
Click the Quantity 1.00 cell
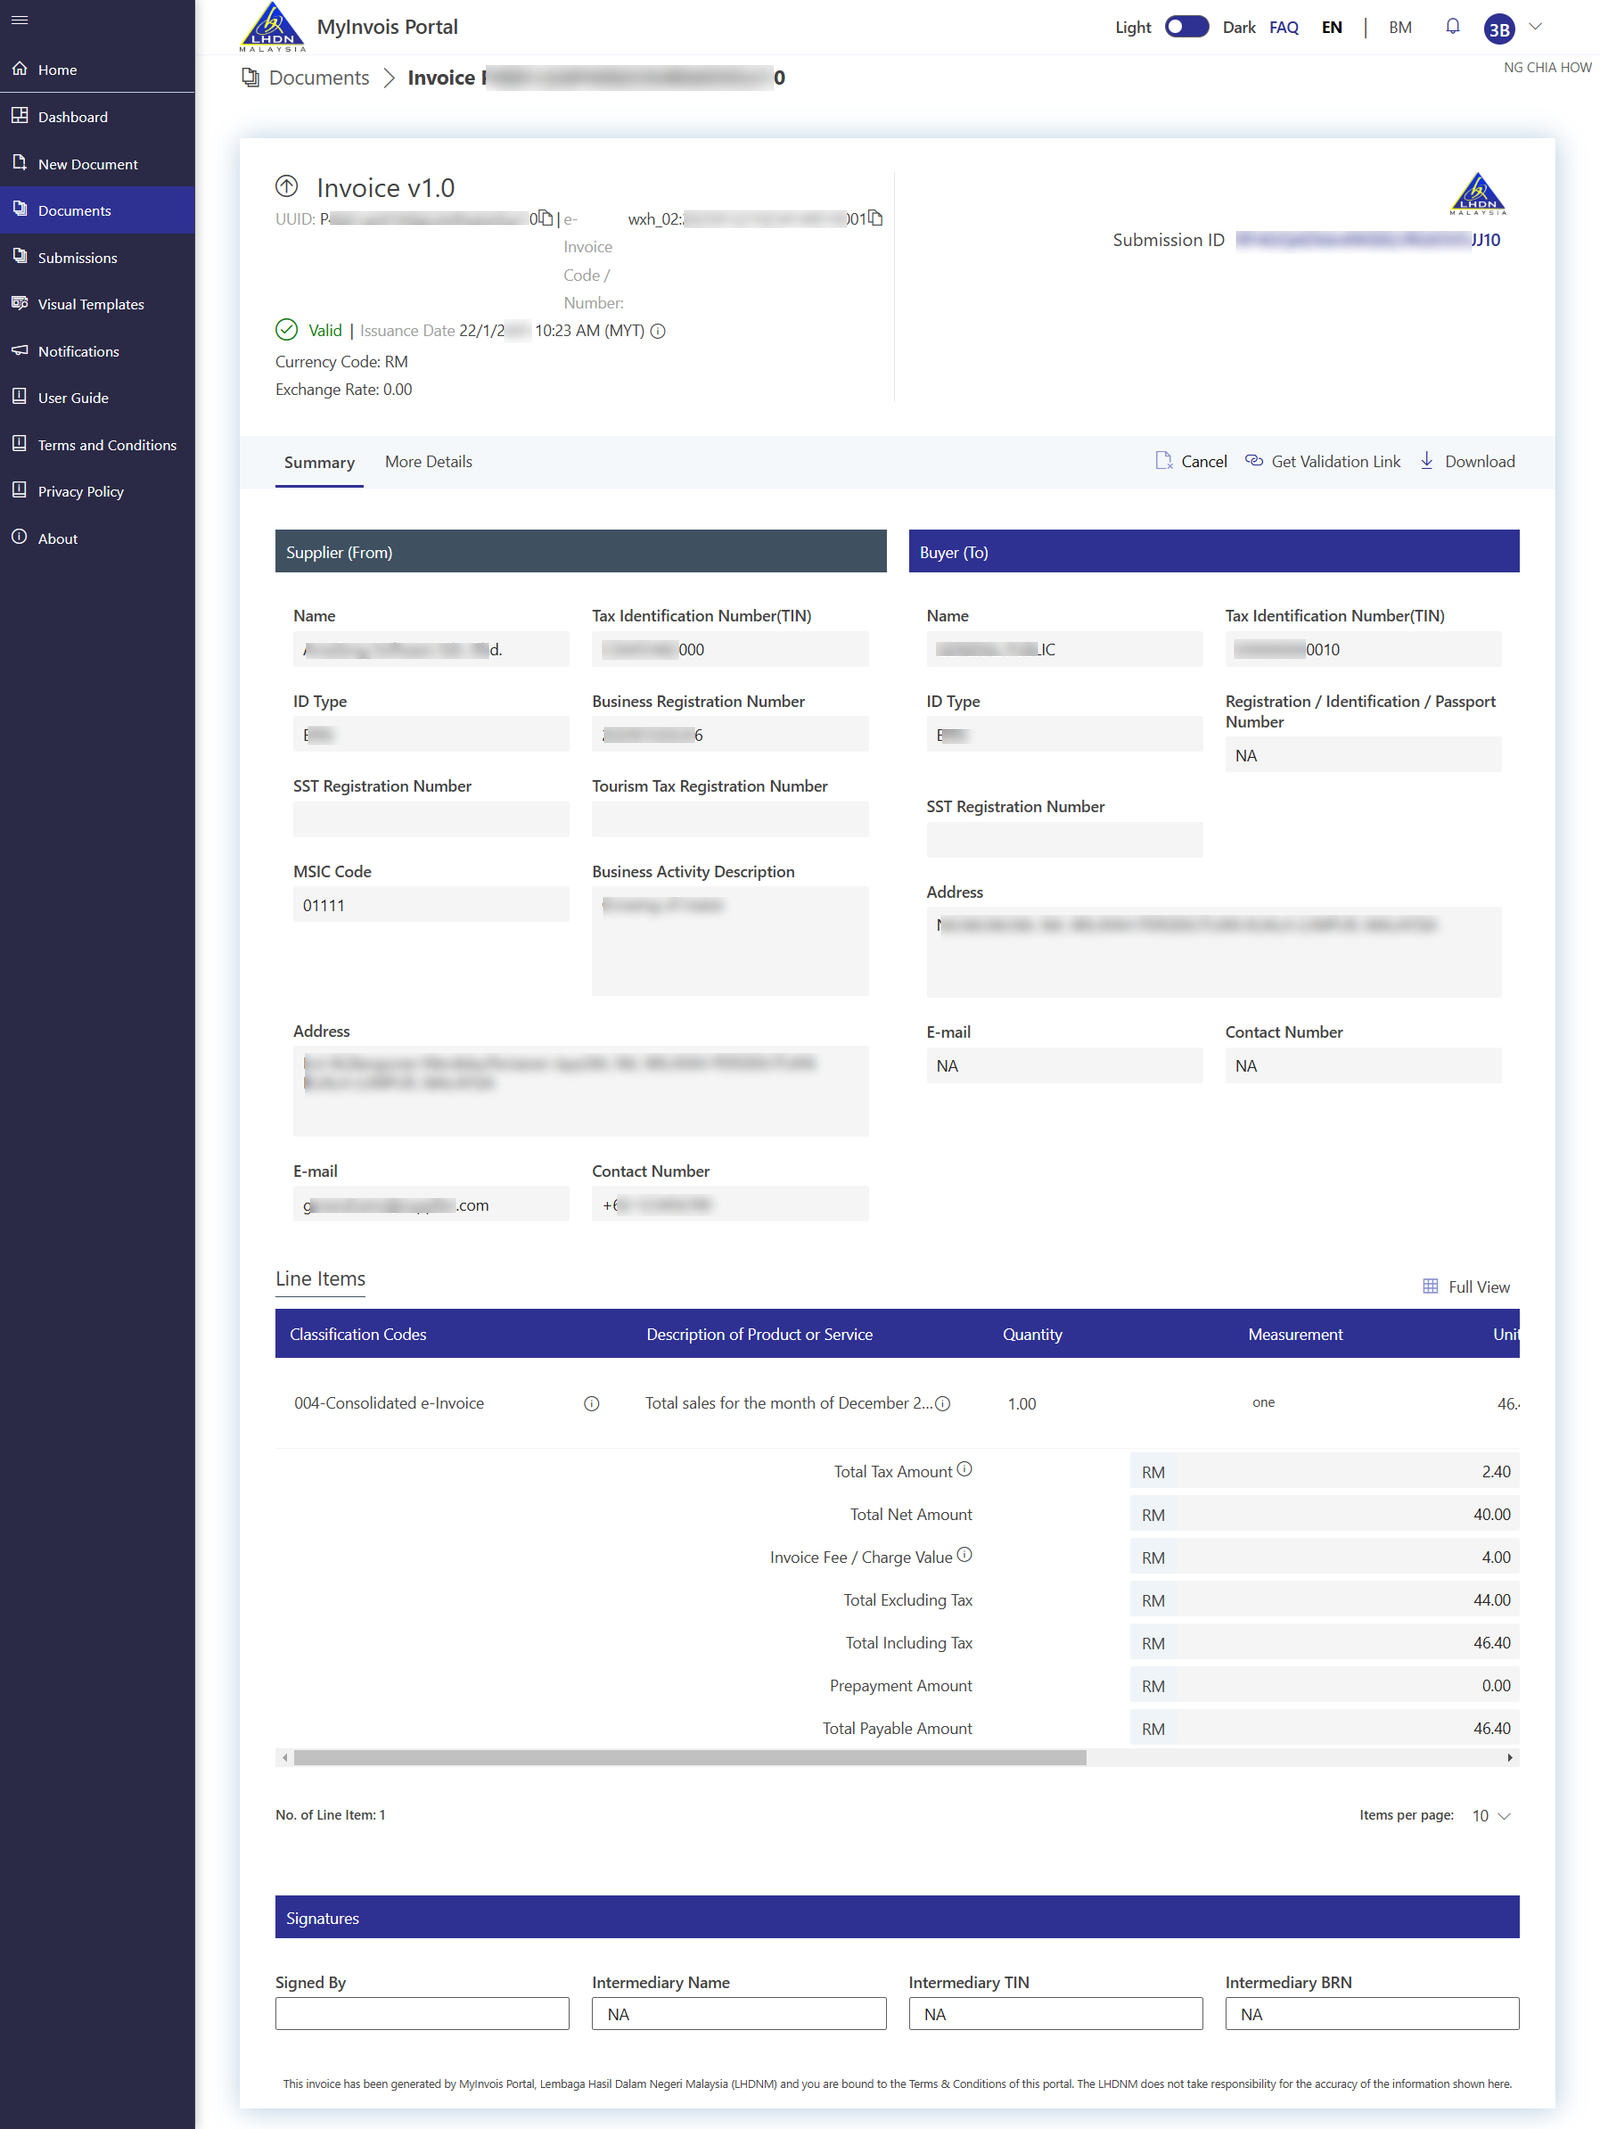pyautogui.click(x=1022, y=1404)
